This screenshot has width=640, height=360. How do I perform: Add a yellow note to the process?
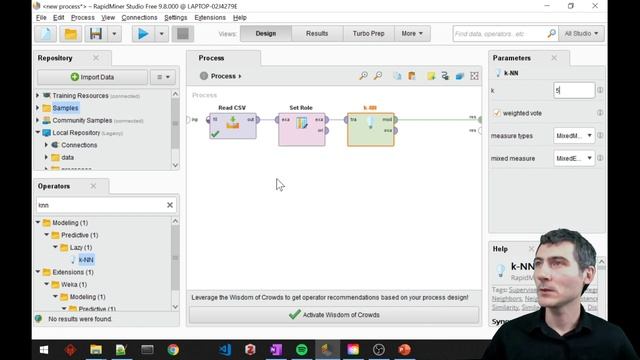[431, 76]
